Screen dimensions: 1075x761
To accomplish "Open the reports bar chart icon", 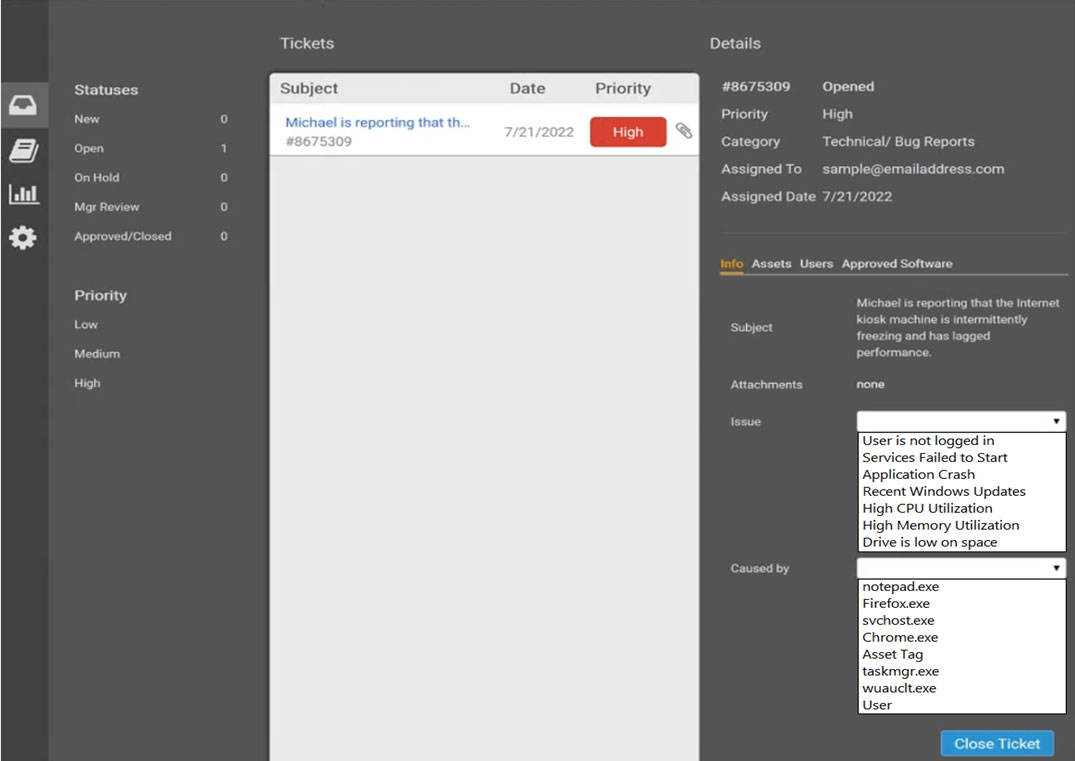I will [23, 193].
